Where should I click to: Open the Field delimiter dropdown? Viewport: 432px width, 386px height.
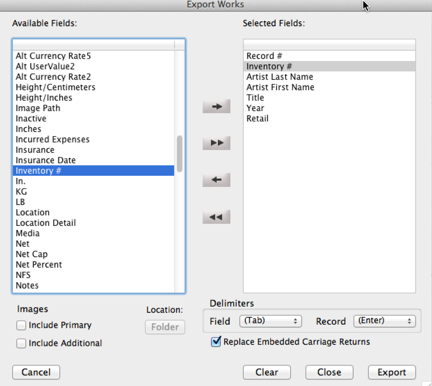click(x=270, y=321)
